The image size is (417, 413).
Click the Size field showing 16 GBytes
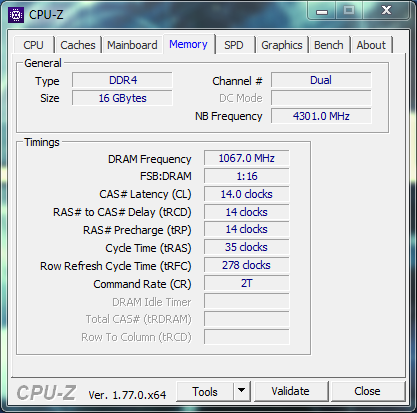pyautogui.click(x=122, y=98)
